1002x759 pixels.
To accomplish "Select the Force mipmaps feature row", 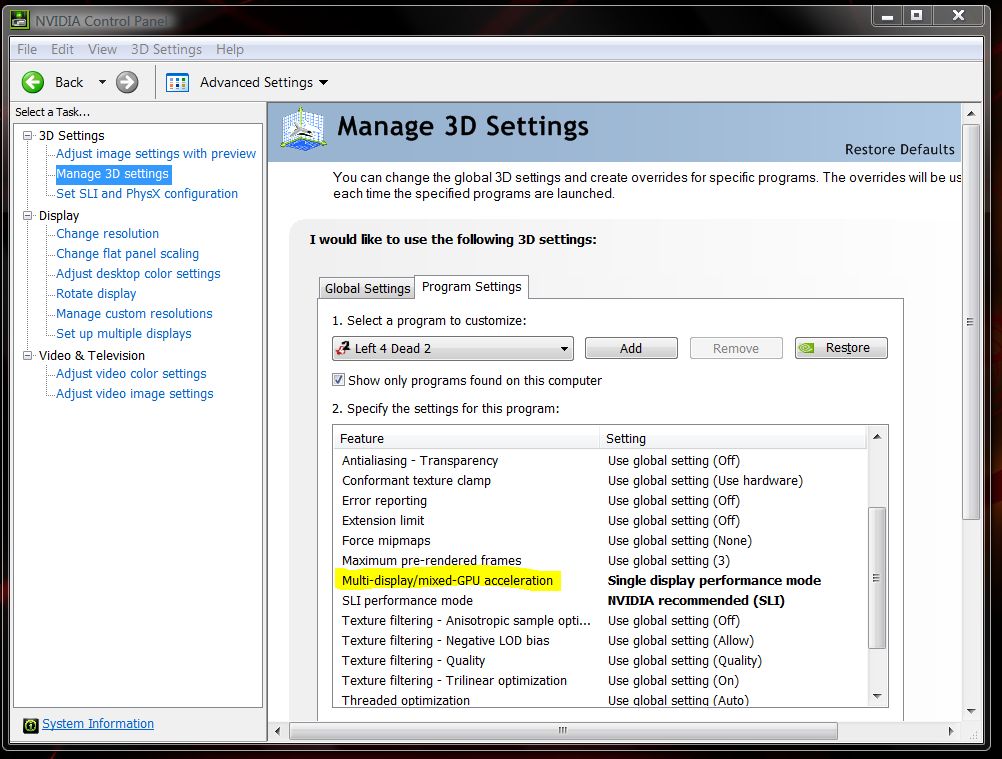I will click(600, 540).
